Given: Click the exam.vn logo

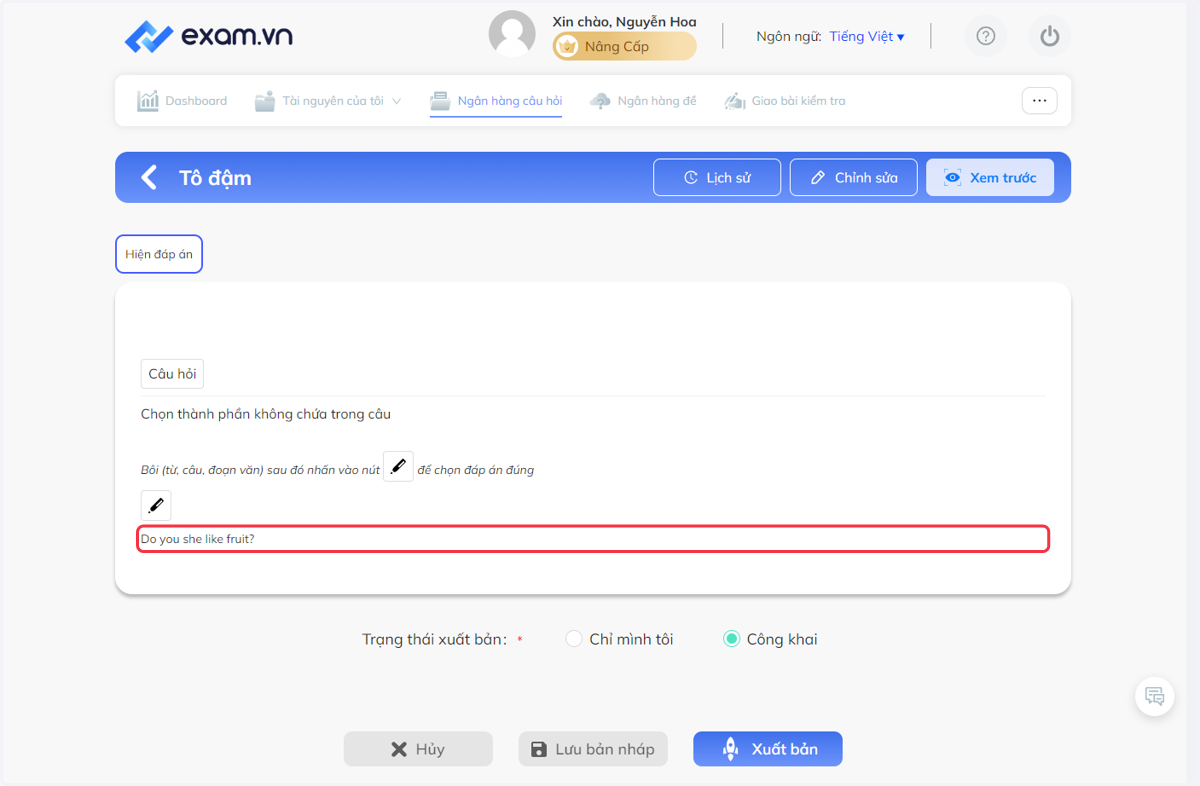Looking at the screenshot, I should pyautogui.click(x=208, y=37).
